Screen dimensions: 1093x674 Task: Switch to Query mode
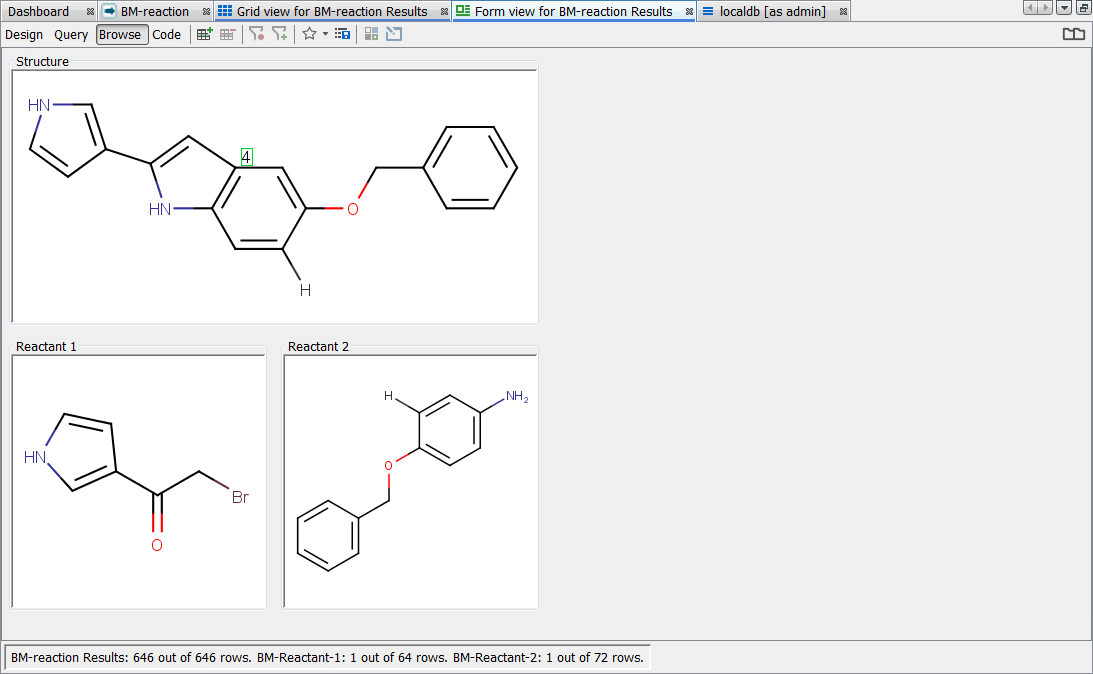[x=71, y=35]
